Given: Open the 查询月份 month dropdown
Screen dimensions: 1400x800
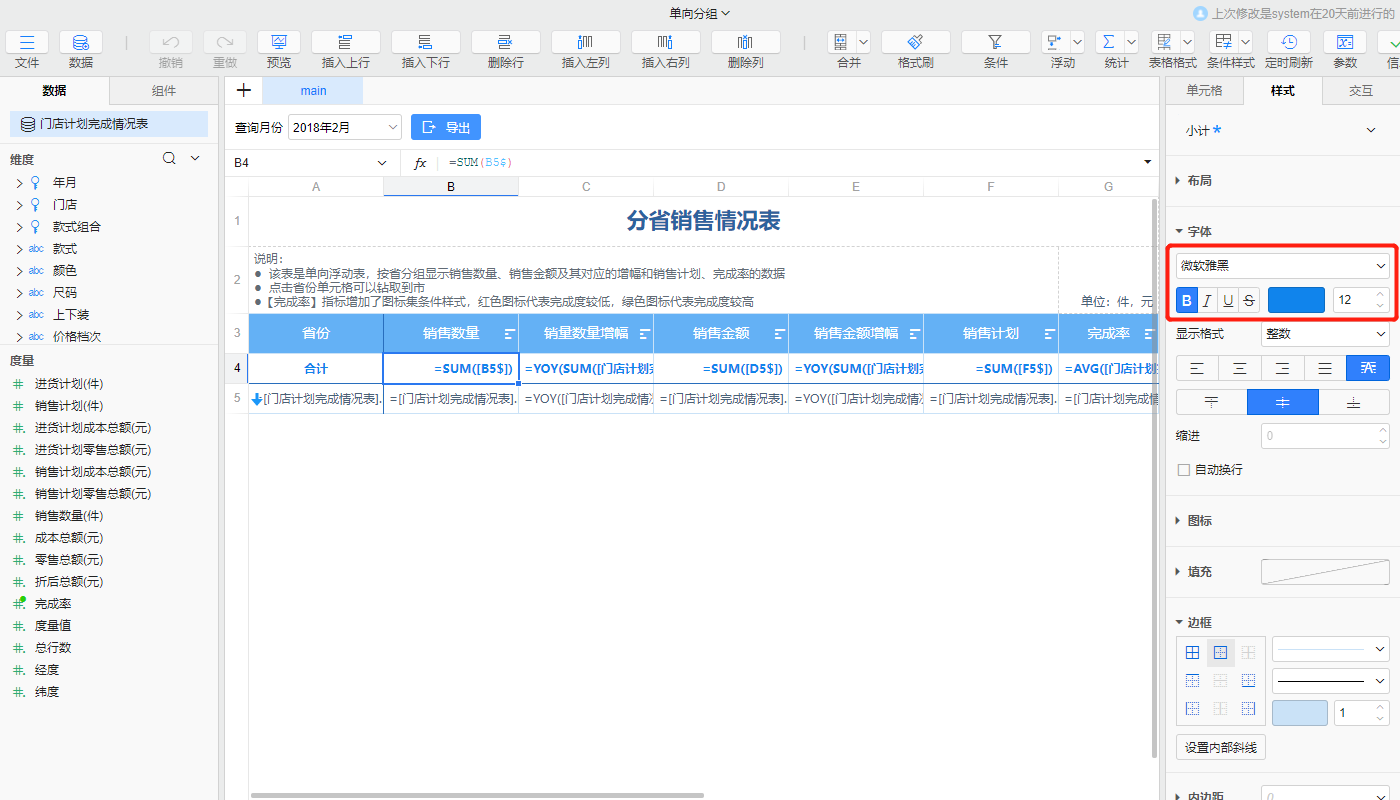Looking at the screenshot, I should pyautogui.click(x=345, y=127).
